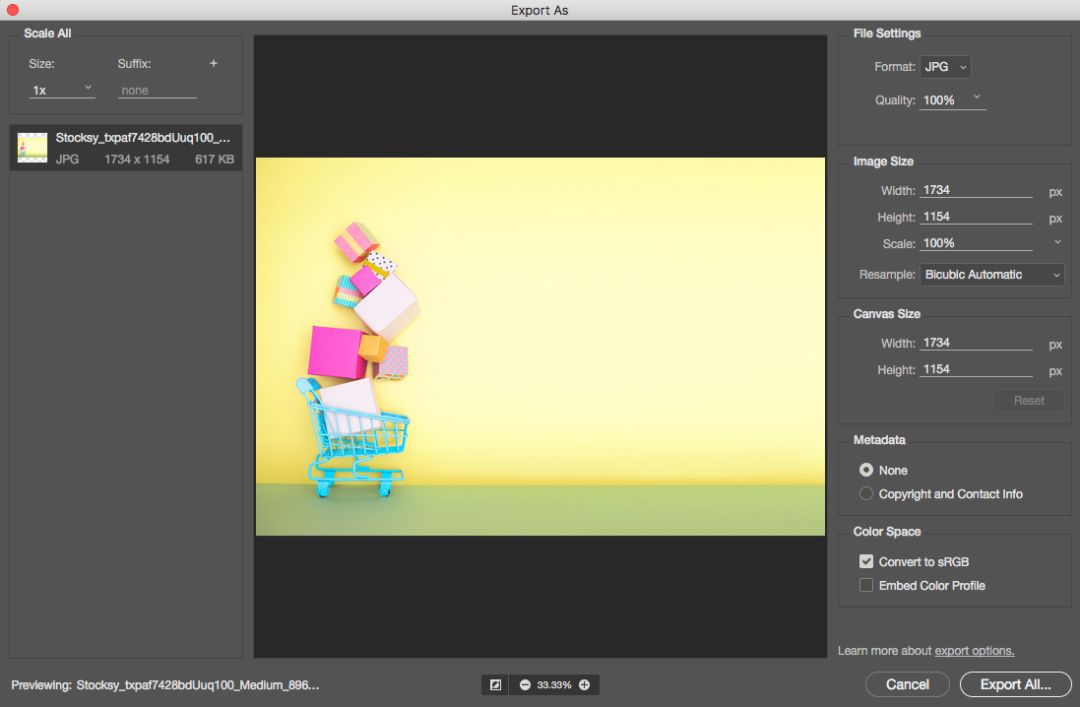The width and height of the screenshot is (1080, 707).
Task: Enable Embed Color Profile checkbox
Action: pyautogui.click(x=866, y=585)
